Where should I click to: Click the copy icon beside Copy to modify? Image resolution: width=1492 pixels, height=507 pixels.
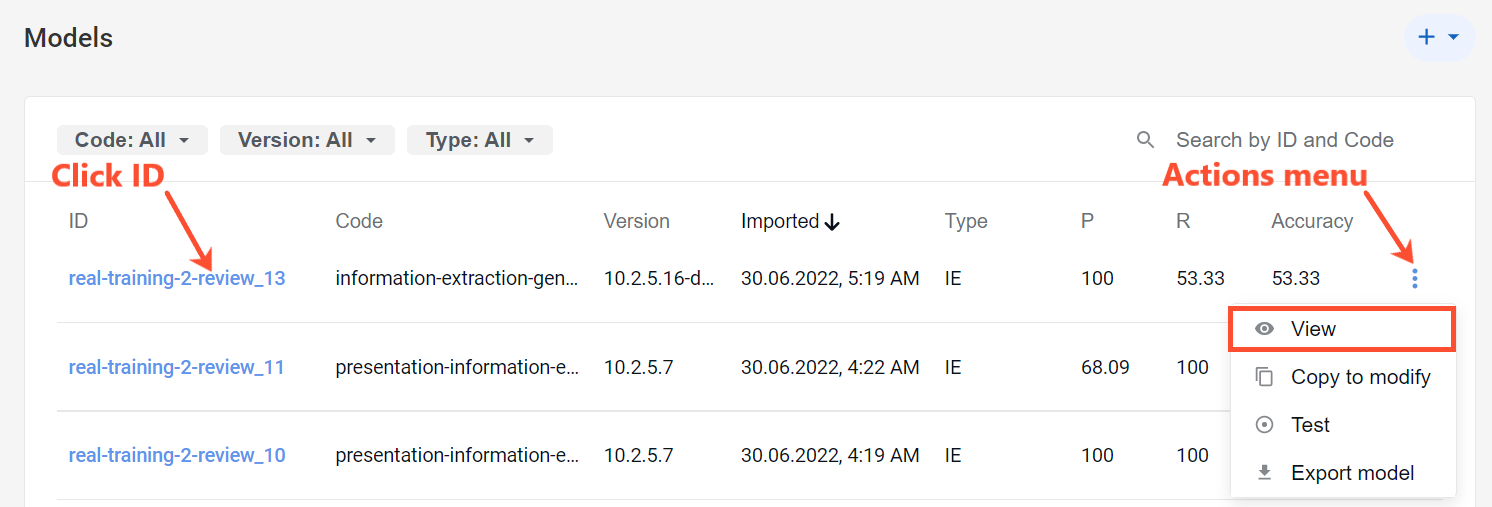(1264, 377)
